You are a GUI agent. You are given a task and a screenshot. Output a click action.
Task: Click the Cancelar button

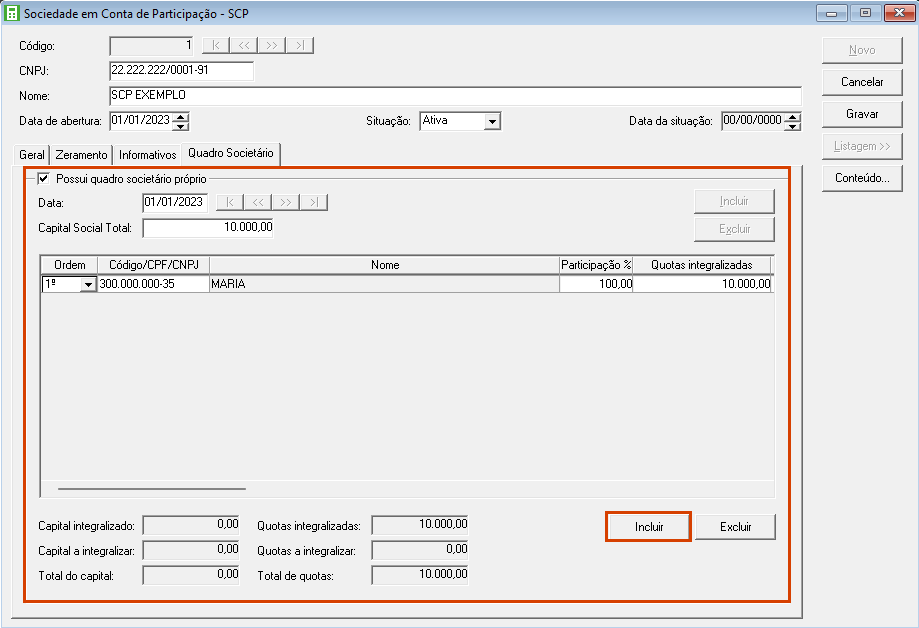click(861, 82)
